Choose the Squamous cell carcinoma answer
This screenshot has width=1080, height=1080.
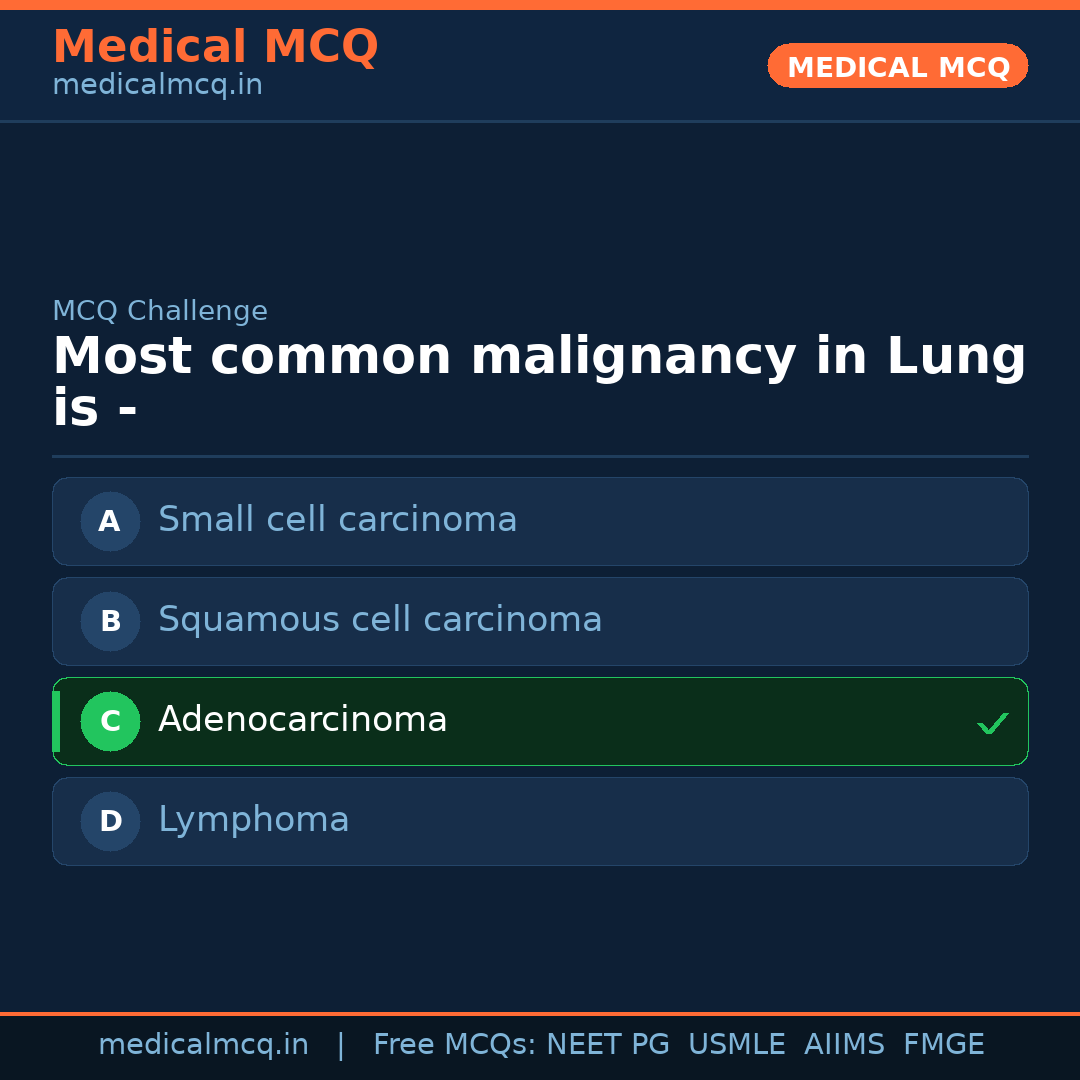point(380,620)
